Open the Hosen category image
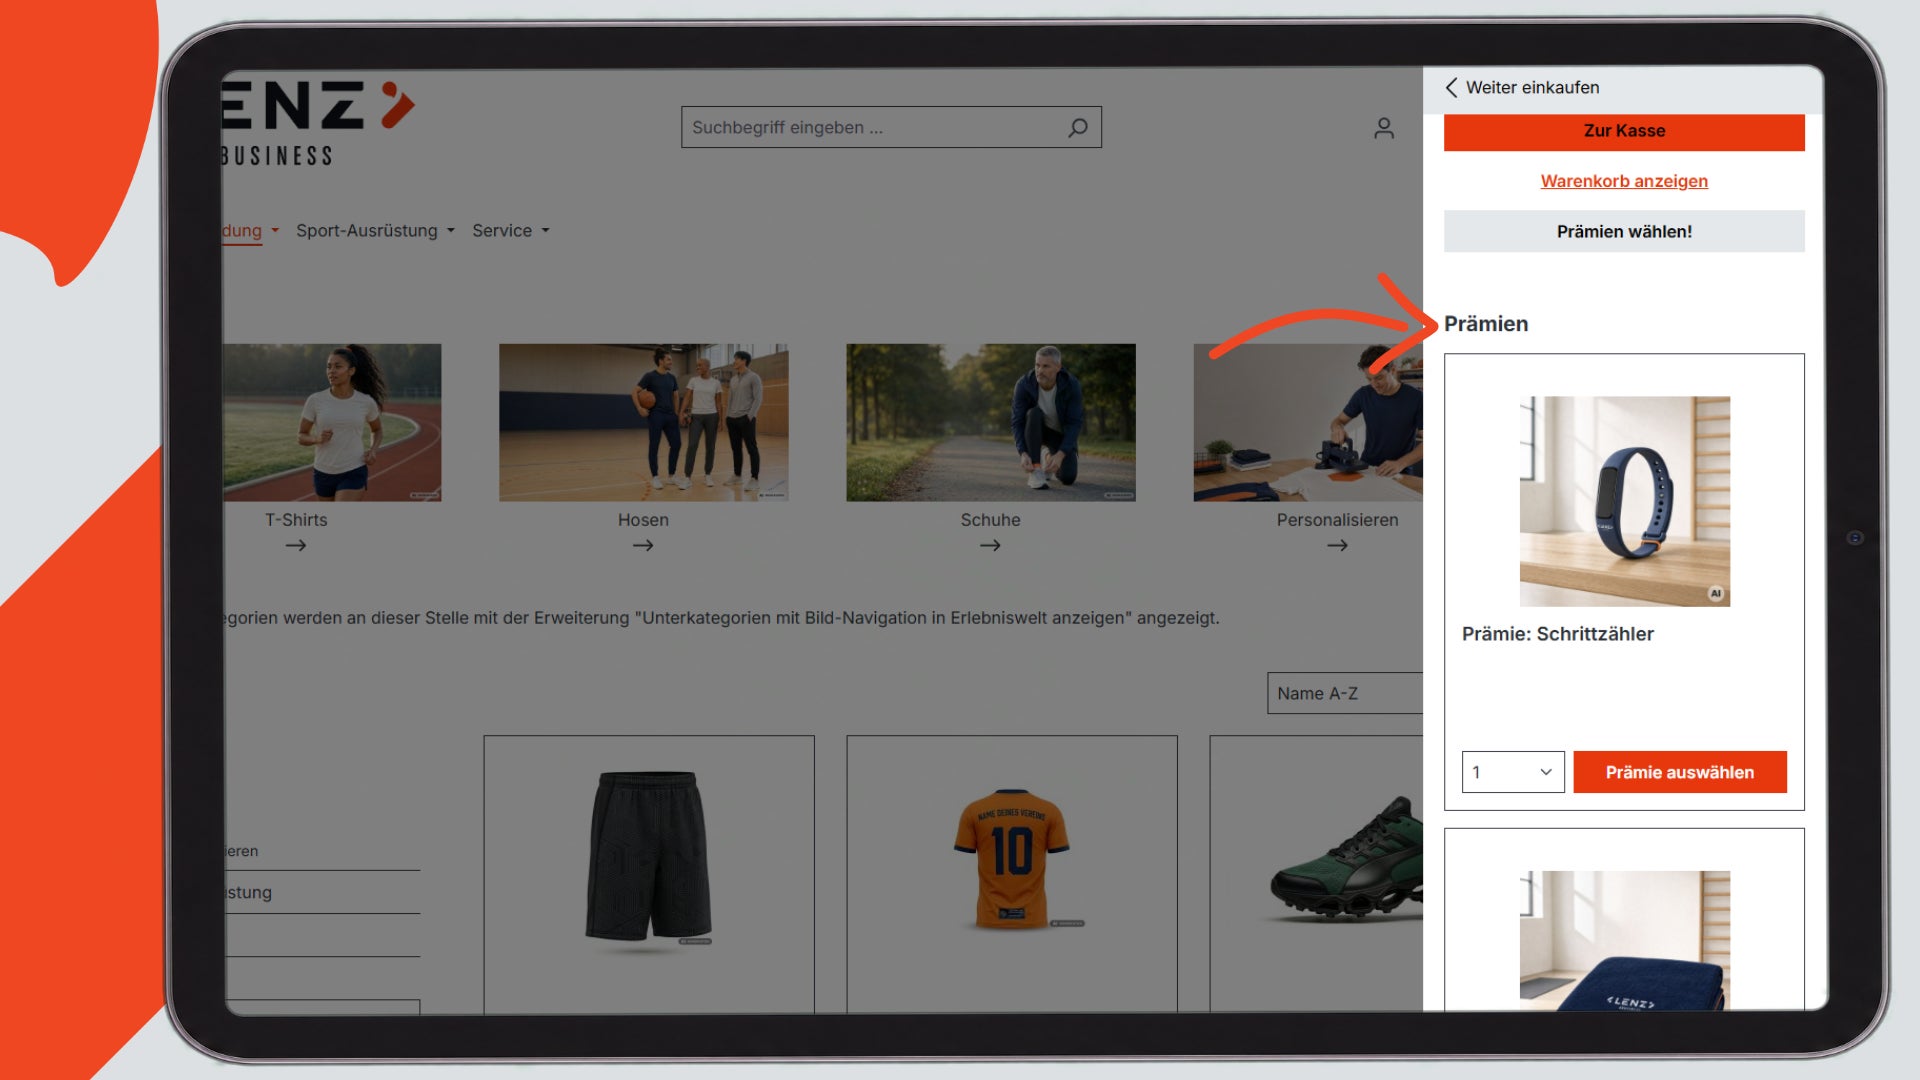Screen dimensions: 1920x1080 click(643, 422)
